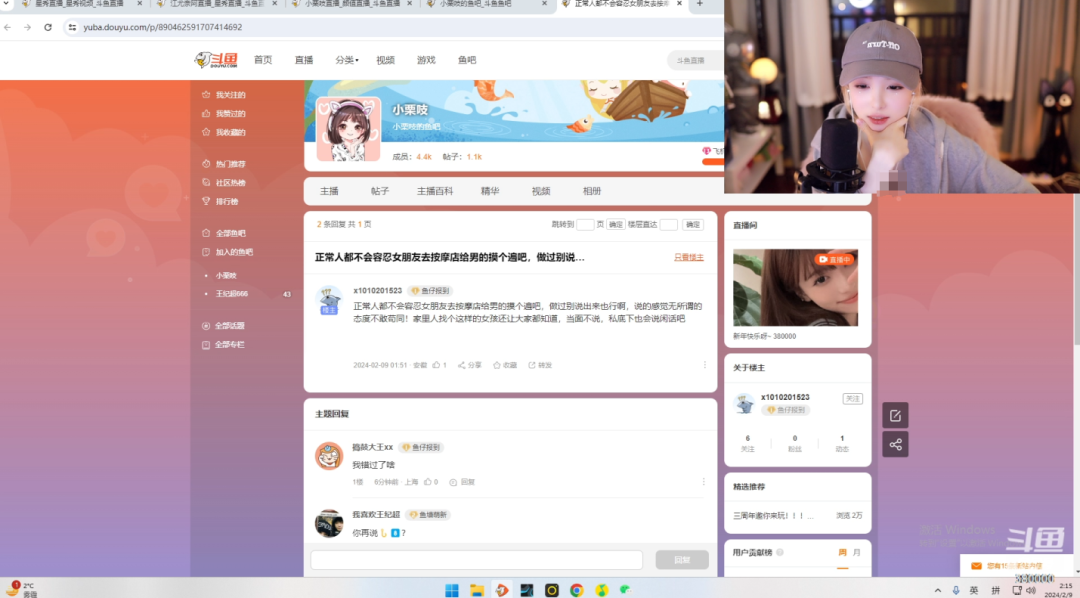Open File Explorer from the taskbar
1080x598 pixels.
(477, 590)
